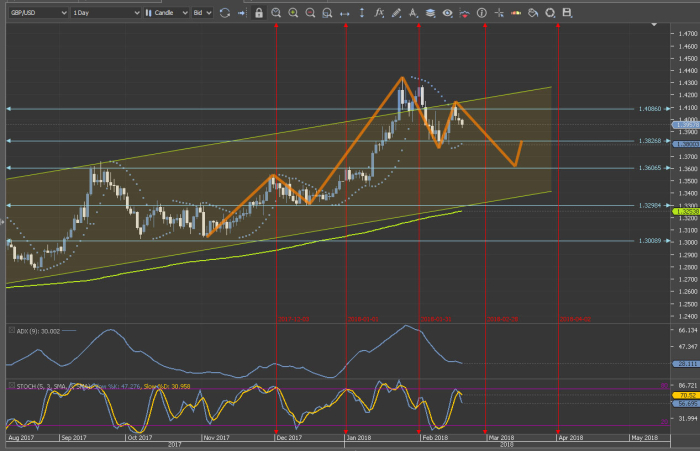This screenshot has height=451, width=700.
Task: Click the Sep 2017 time axis label
Action: (74, 438)
